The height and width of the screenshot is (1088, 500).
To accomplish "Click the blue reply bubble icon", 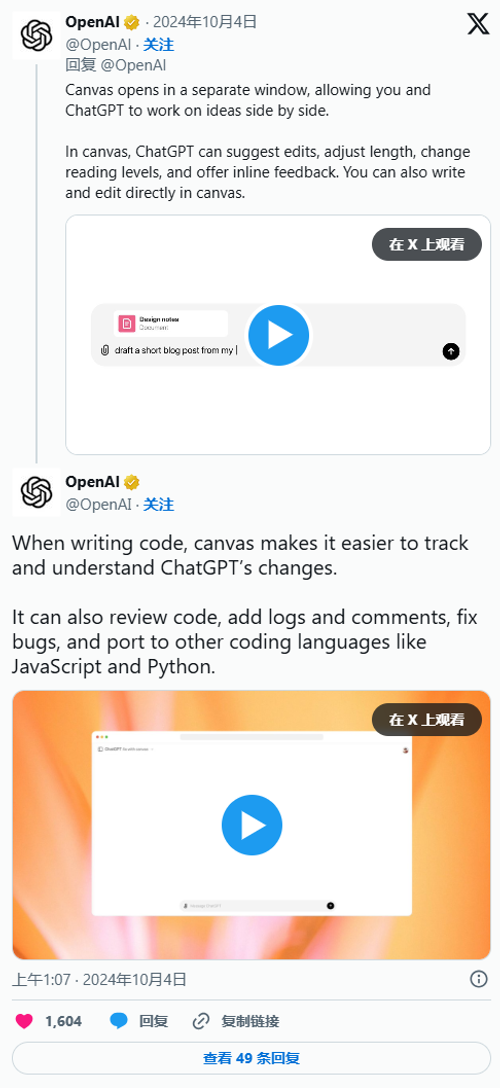I will point(119,1021).
